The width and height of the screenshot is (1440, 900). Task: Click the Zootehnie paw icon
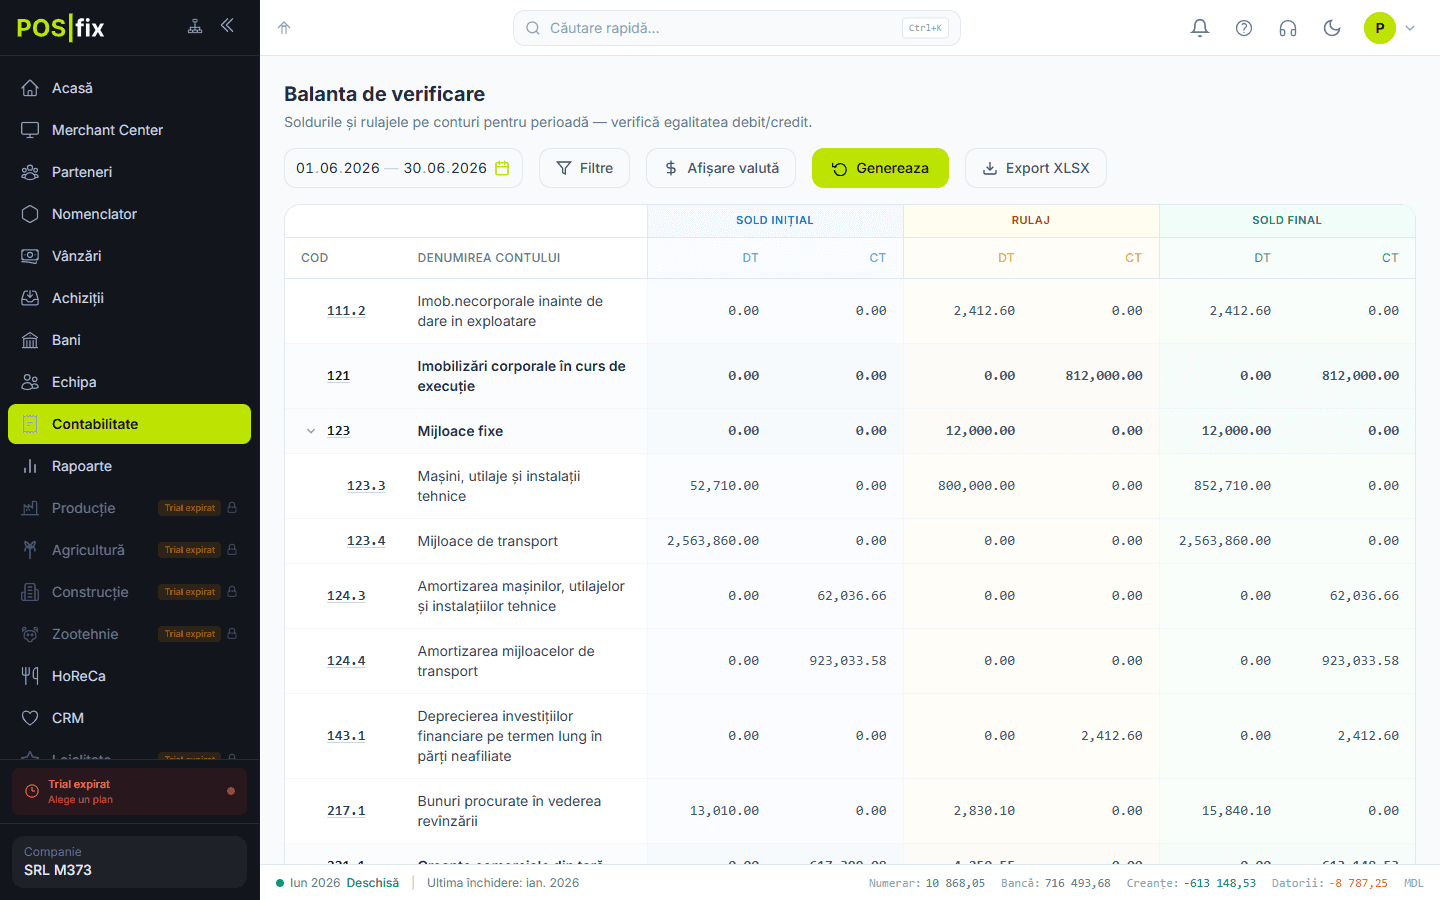point(30,634)
